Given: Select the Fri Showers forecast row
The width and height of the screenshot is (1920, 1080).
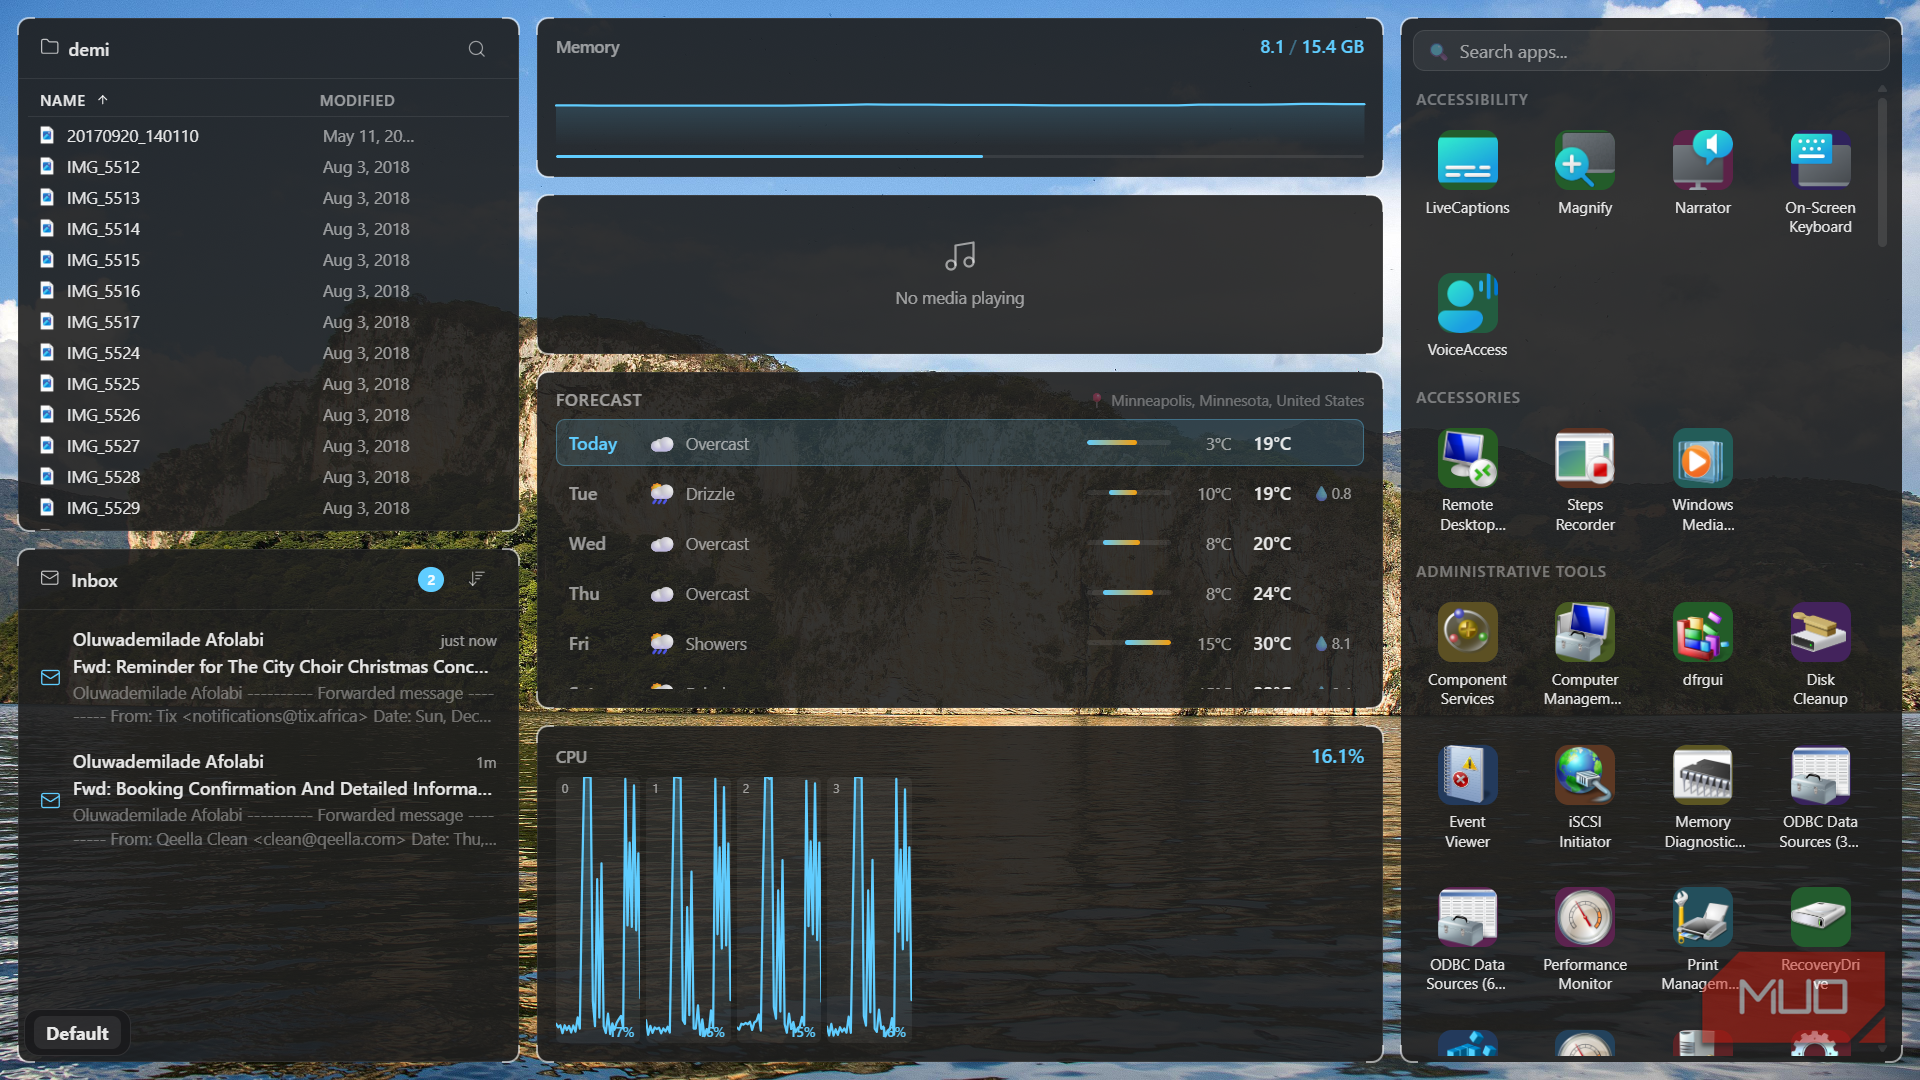Looking at the screenshot, I should point(959,643).
